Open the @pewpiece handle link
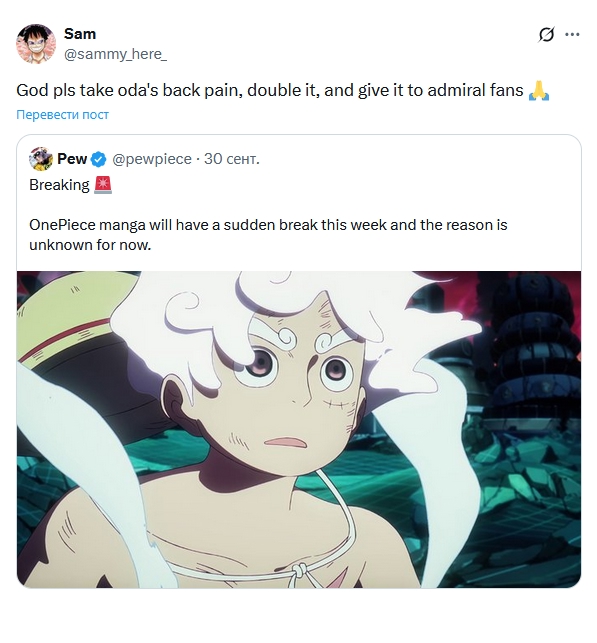597x643 pixels. (152, 159)
